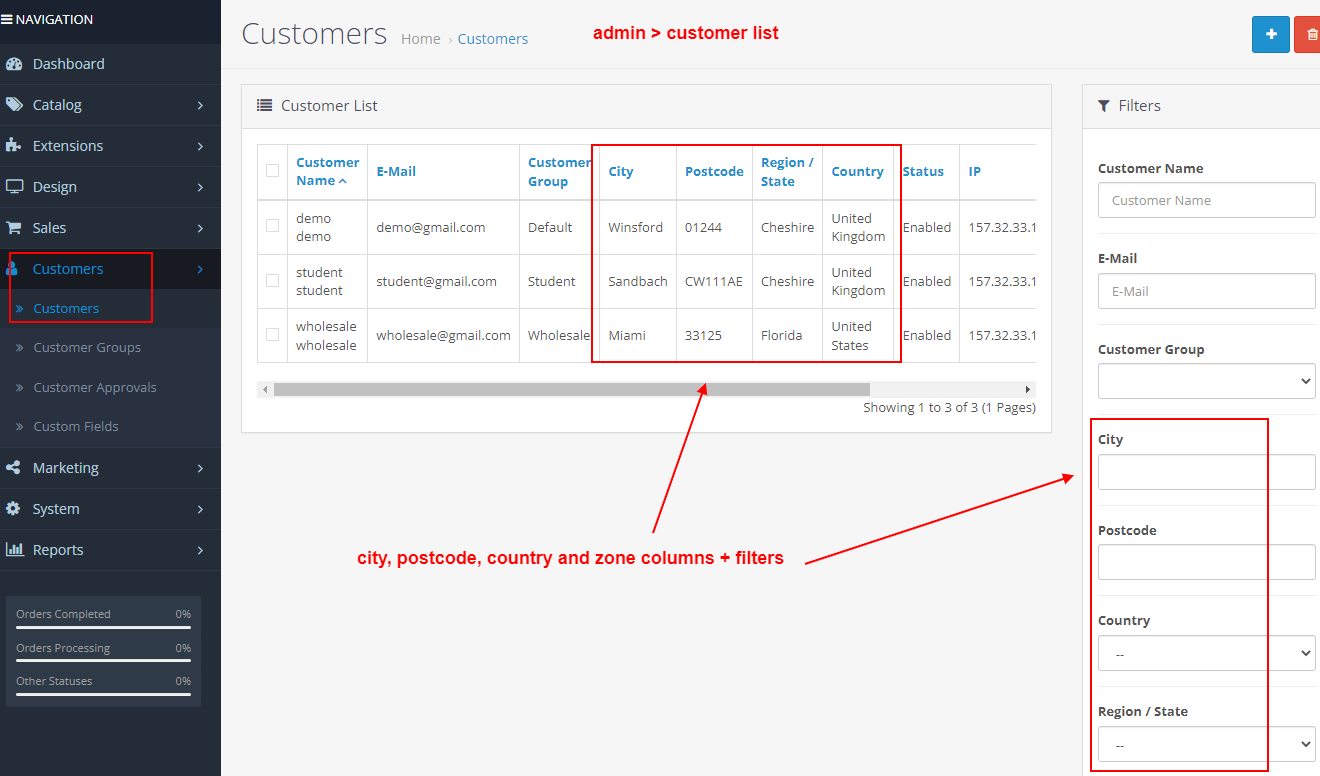Open the Region / State filter dropdown
Image resolution: width=1320 pixels, height=776 pixels.
coord(1206,744)
